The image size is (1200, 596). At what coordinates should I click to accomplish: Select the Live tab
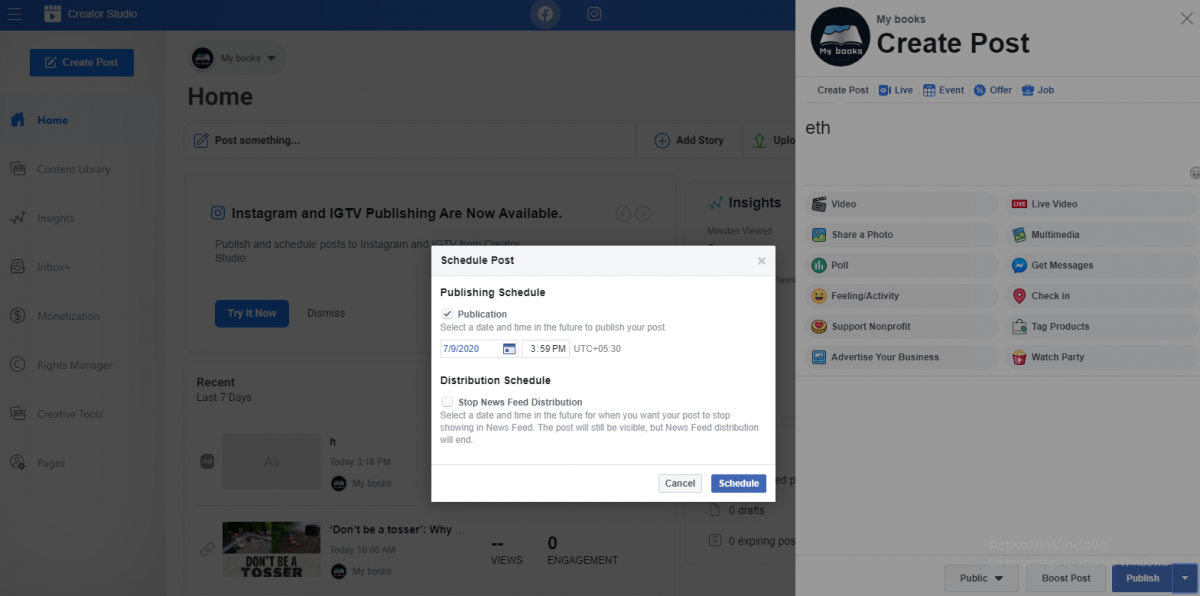(896, 90)
